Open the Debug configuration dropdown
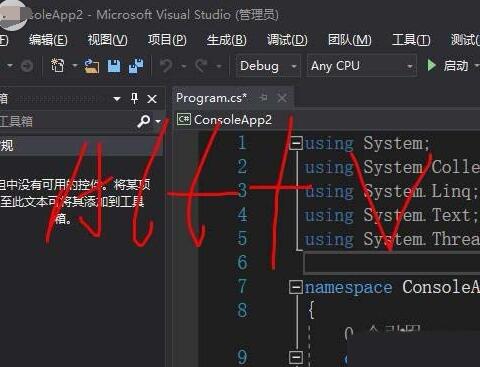The width and height of the screenshot is (480, 367). click(x=268, y=66)
